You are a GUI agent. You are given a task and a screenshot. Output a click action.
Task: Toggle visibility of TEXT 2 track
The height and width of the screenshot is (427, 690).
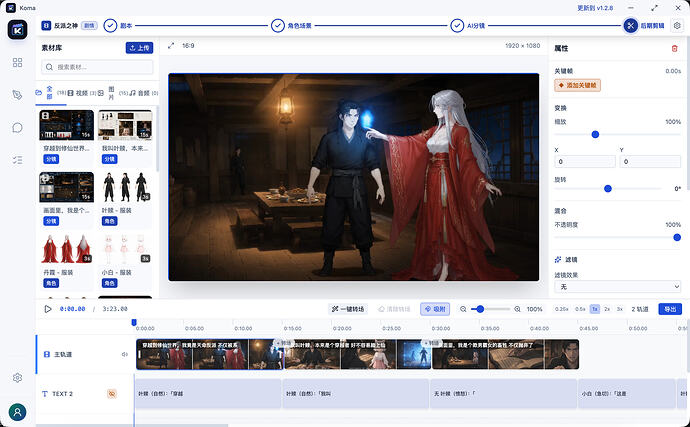coord(112,394)
